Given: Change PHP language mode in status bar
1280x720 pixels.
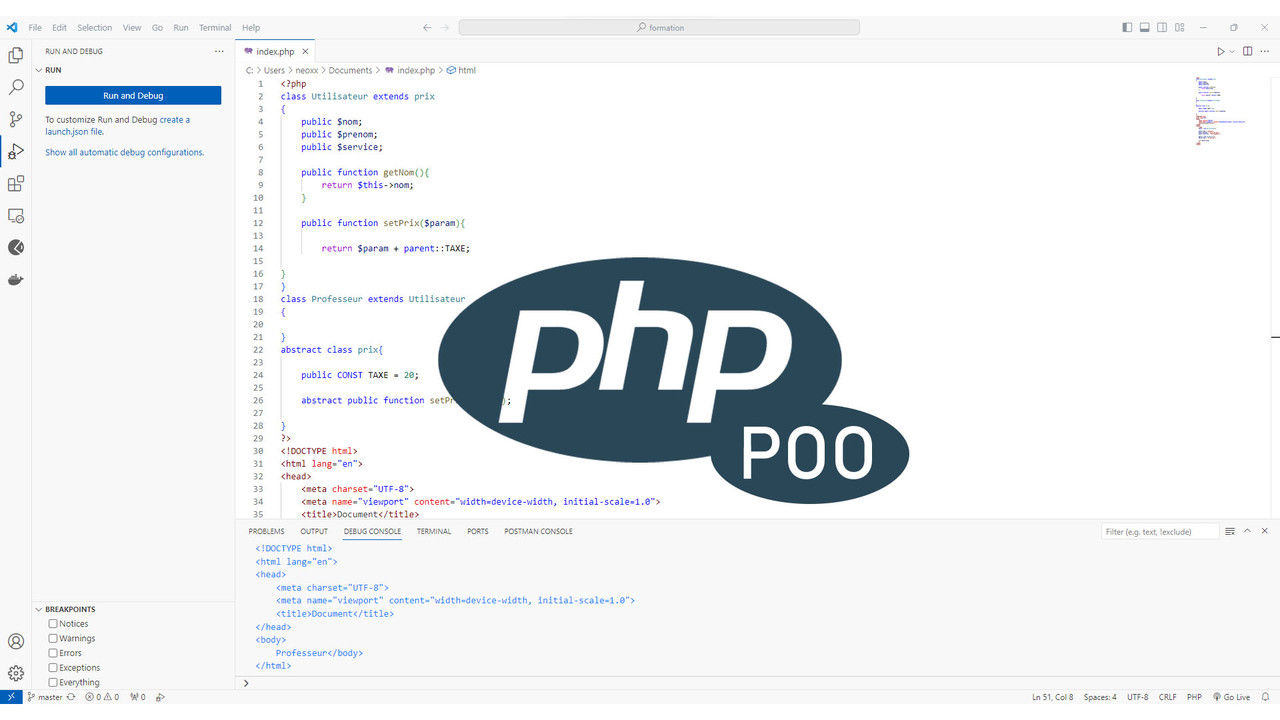Looking at the screenshot, I should [1194, 697].
